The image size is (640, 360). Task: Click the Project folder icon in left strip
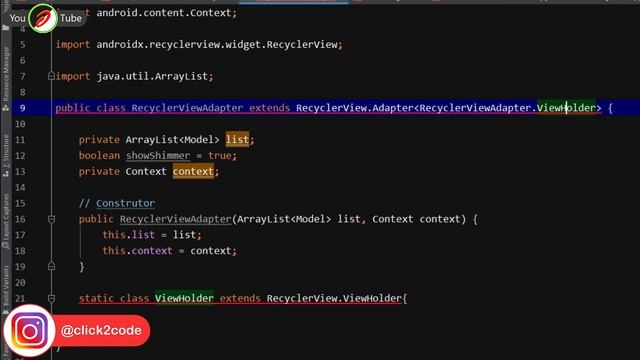coord(5,27)
